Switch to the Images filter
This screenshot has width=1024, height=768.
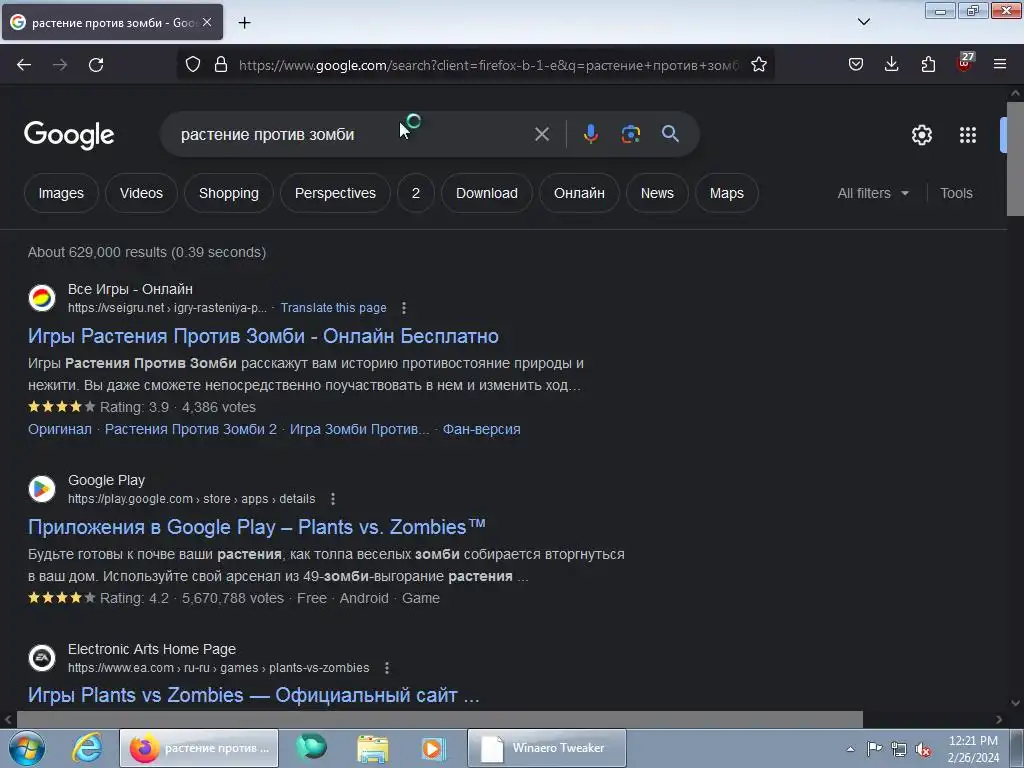tap(61, 193)
